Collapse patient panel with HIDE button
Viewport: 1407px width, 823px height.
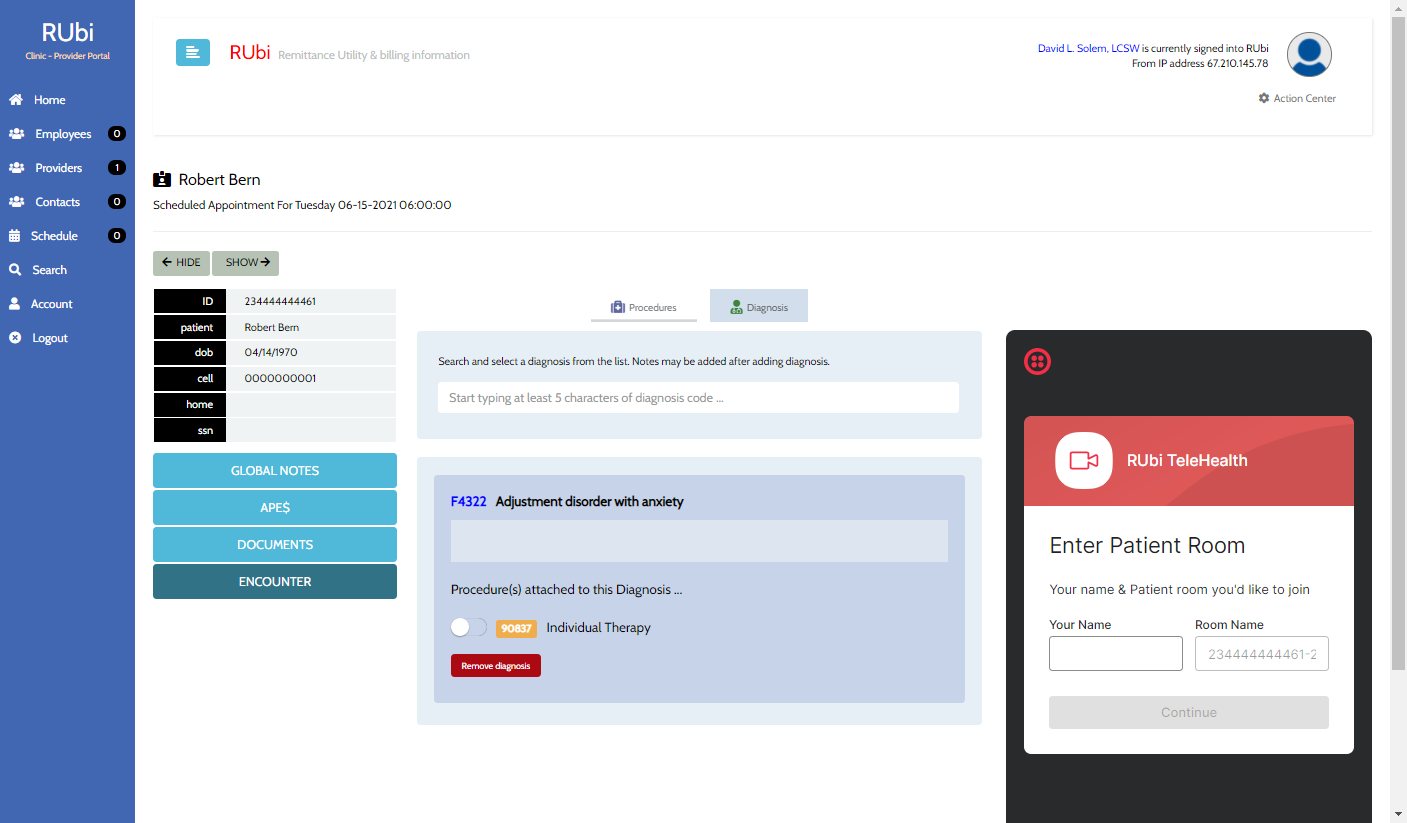(x=181, y=263)
